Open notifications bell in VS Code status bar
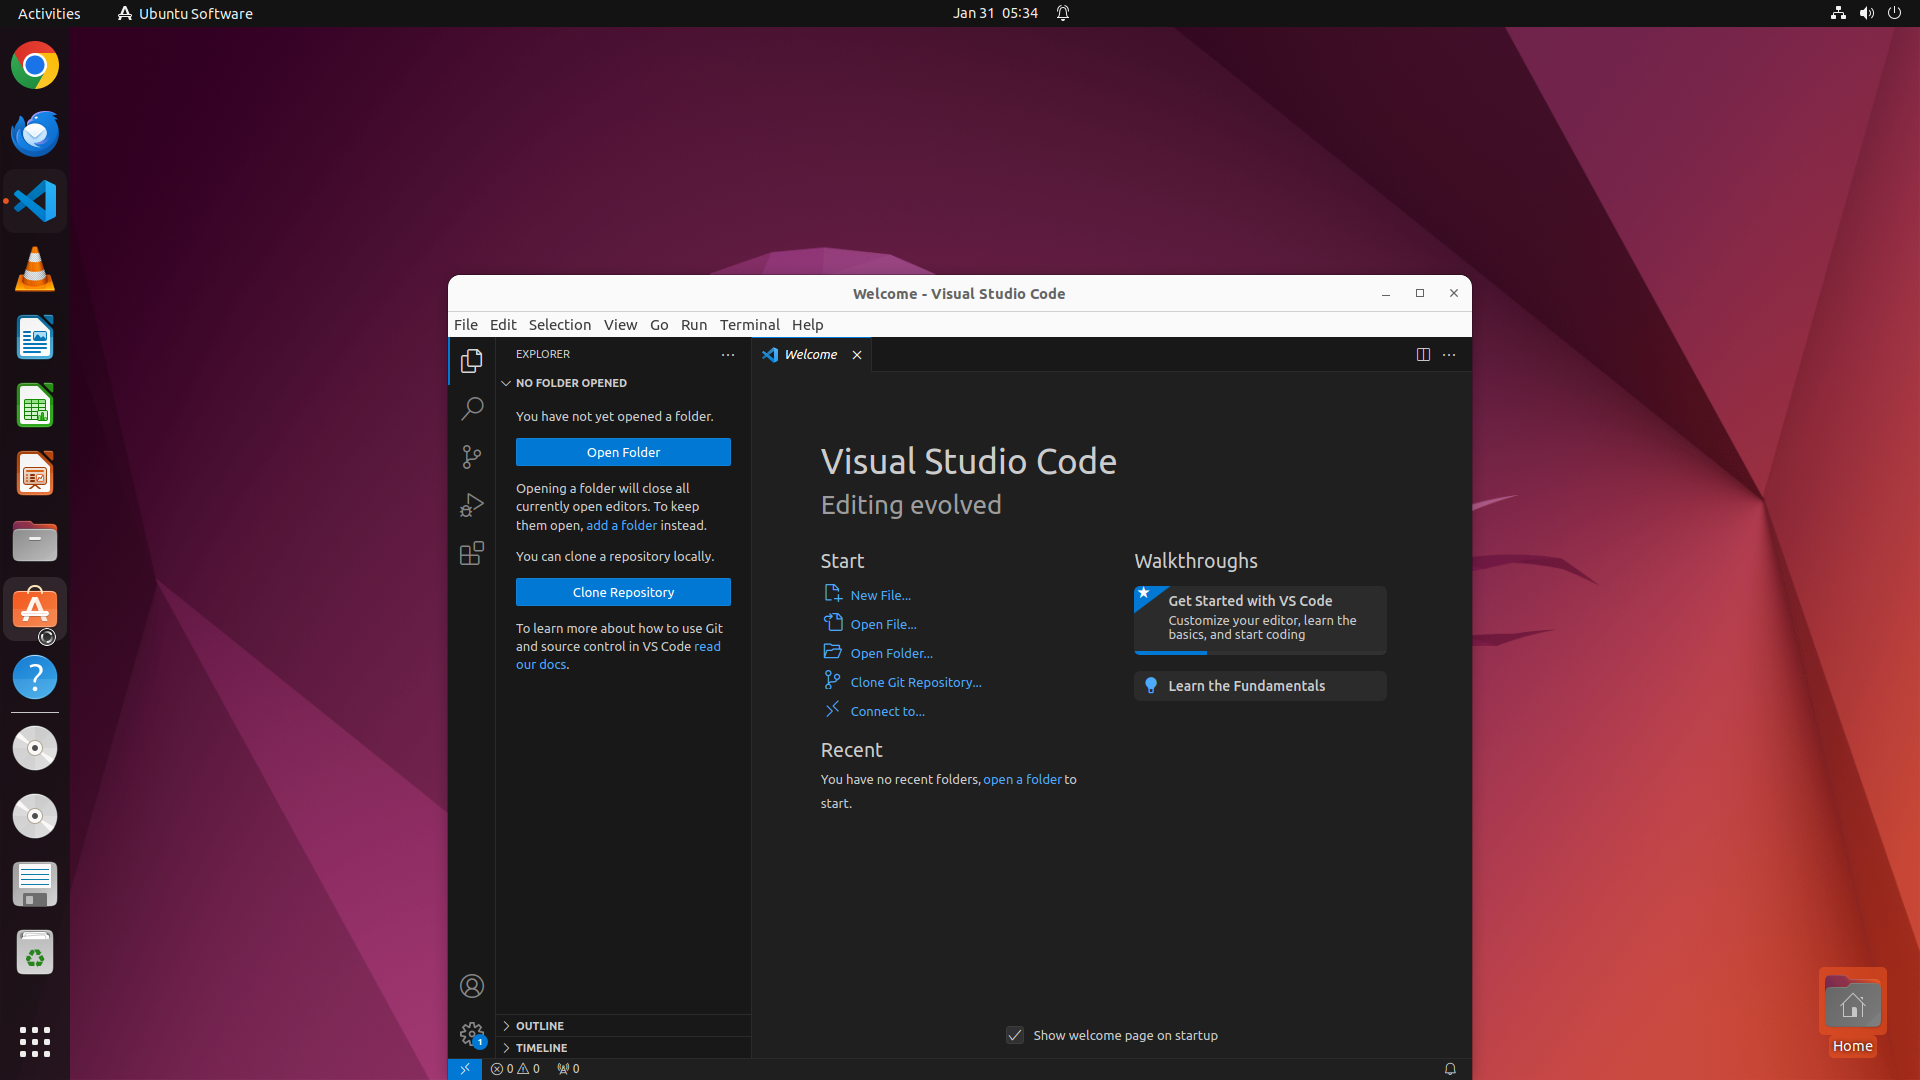Screen dimensions: 1920x1080 1450,1069
